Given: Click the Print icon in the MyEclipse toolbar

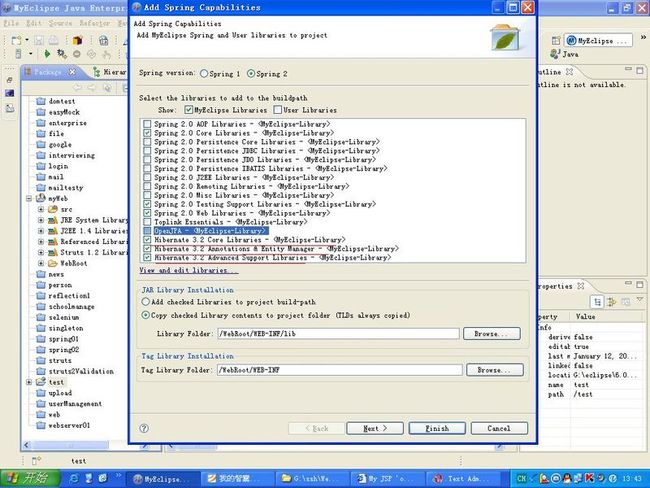Looking at the screenshot, I should pyautogui.click(x=54, y=40).
